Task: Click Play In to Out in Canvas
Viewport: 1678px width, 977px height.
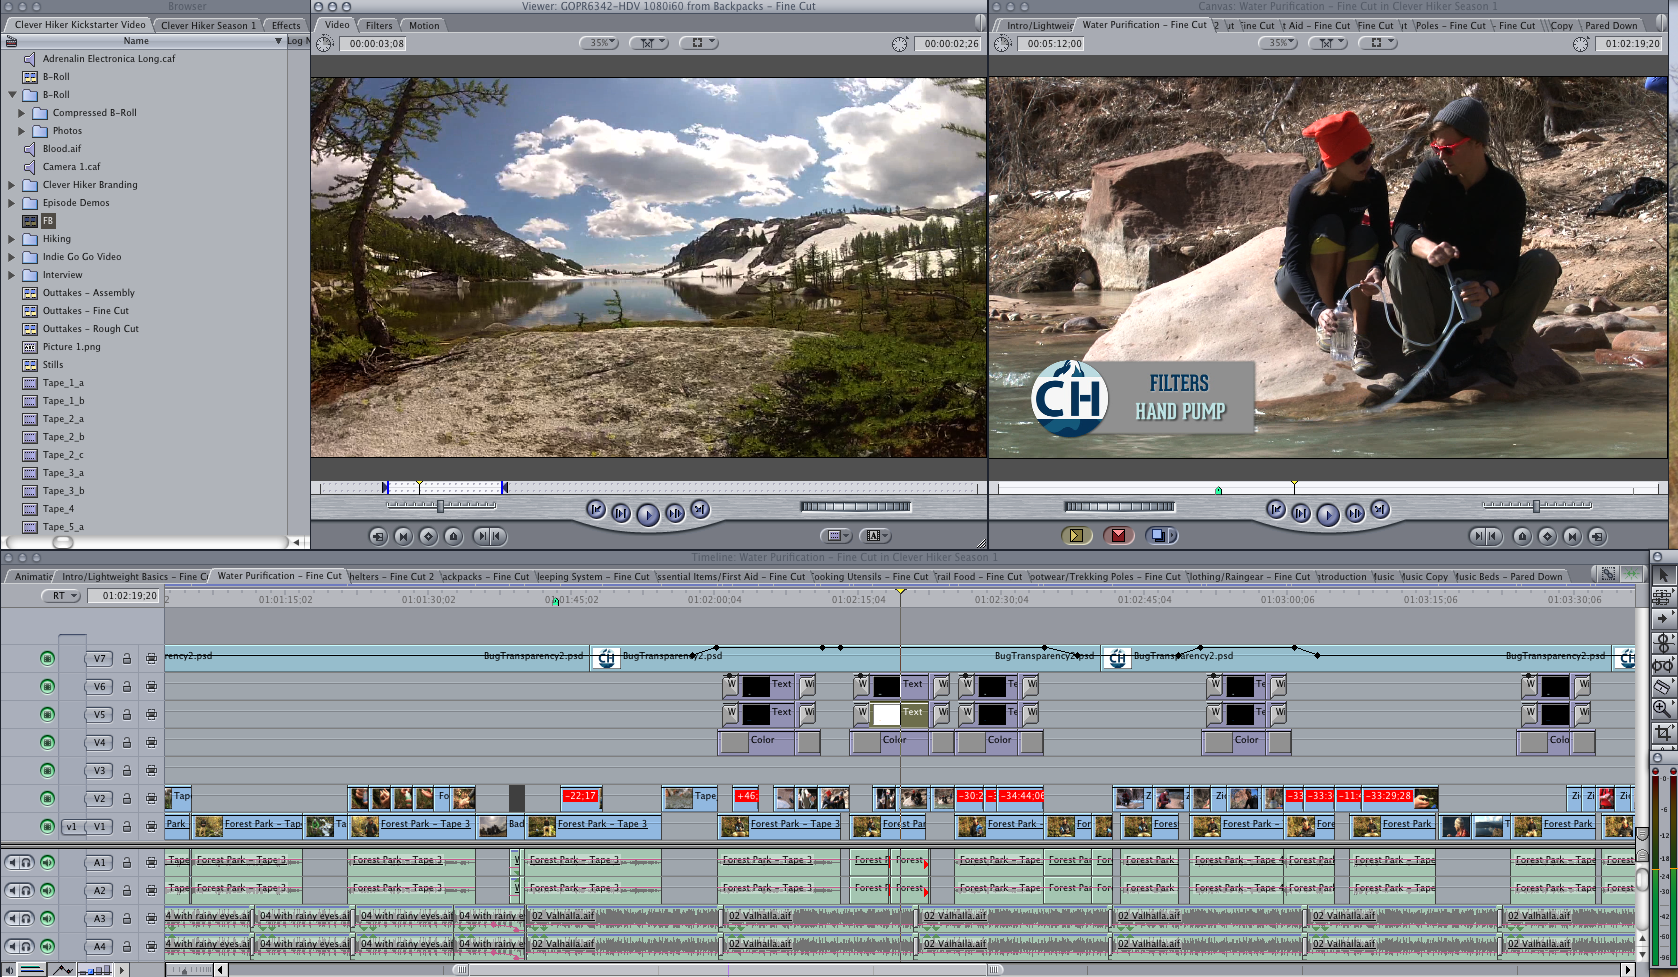Action: 1301,514
